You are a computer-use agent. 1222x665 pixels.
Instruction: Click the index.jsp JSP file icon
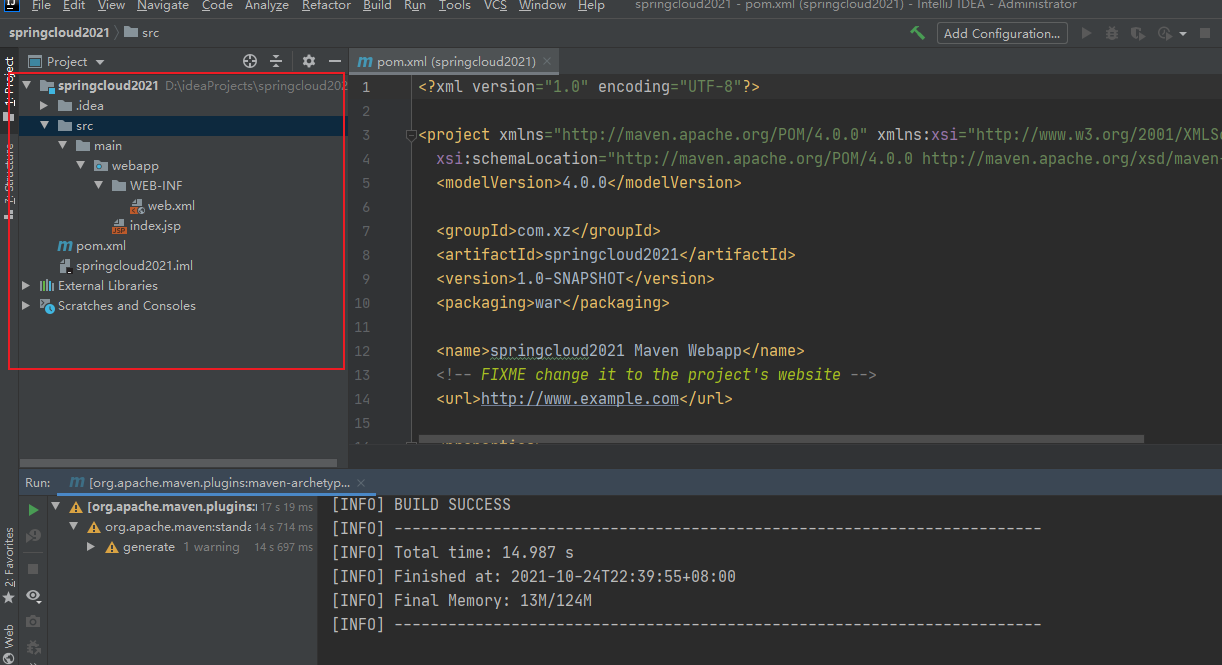[119, 226]
